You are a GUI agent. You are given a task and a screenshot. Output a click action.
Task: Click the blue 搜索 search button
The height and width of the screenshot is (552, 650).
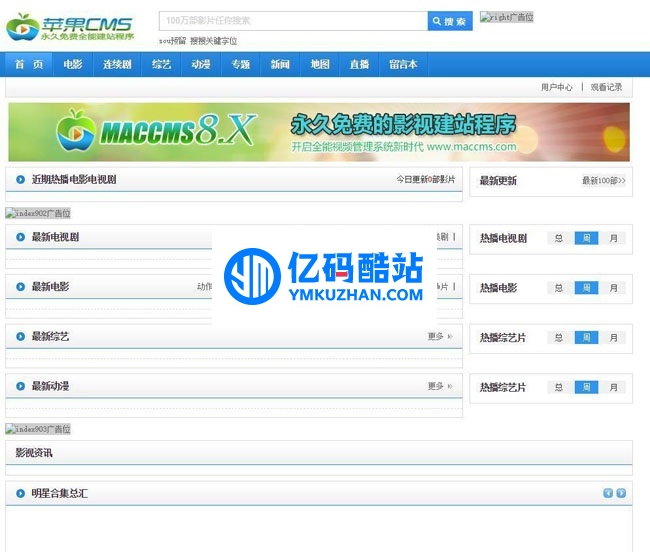pyautogui.click(x=450, y=21)
